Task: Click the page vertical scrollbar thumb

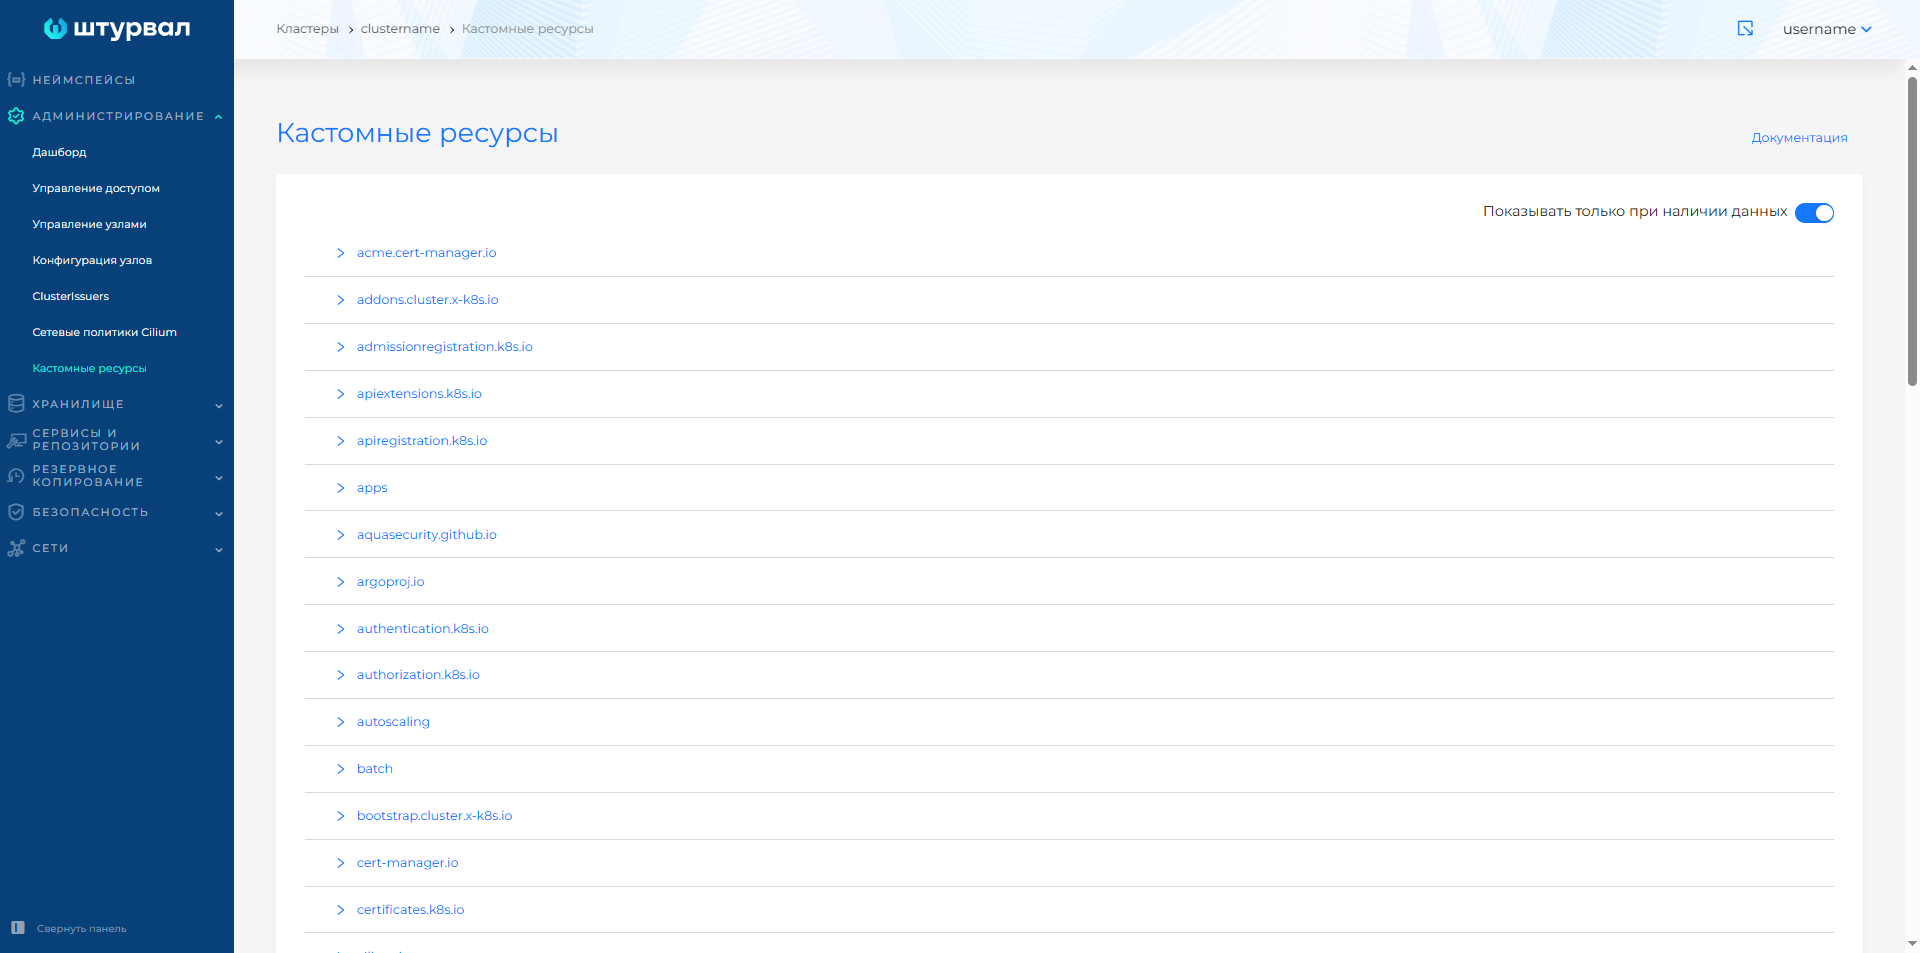Action: point(1912,230)
